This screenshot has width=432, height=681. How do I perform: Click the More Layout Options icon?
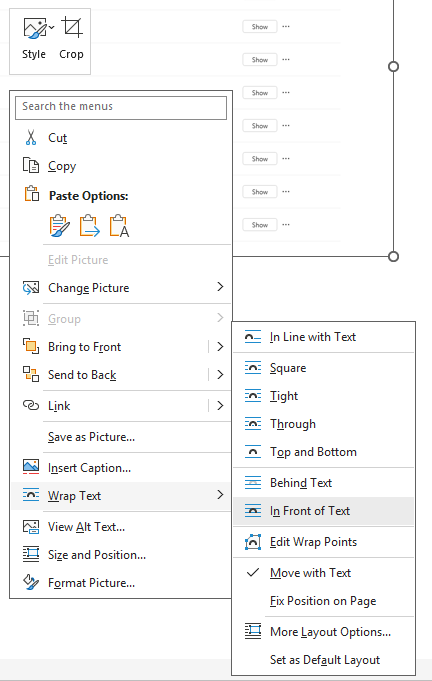(x=253, y=631)
